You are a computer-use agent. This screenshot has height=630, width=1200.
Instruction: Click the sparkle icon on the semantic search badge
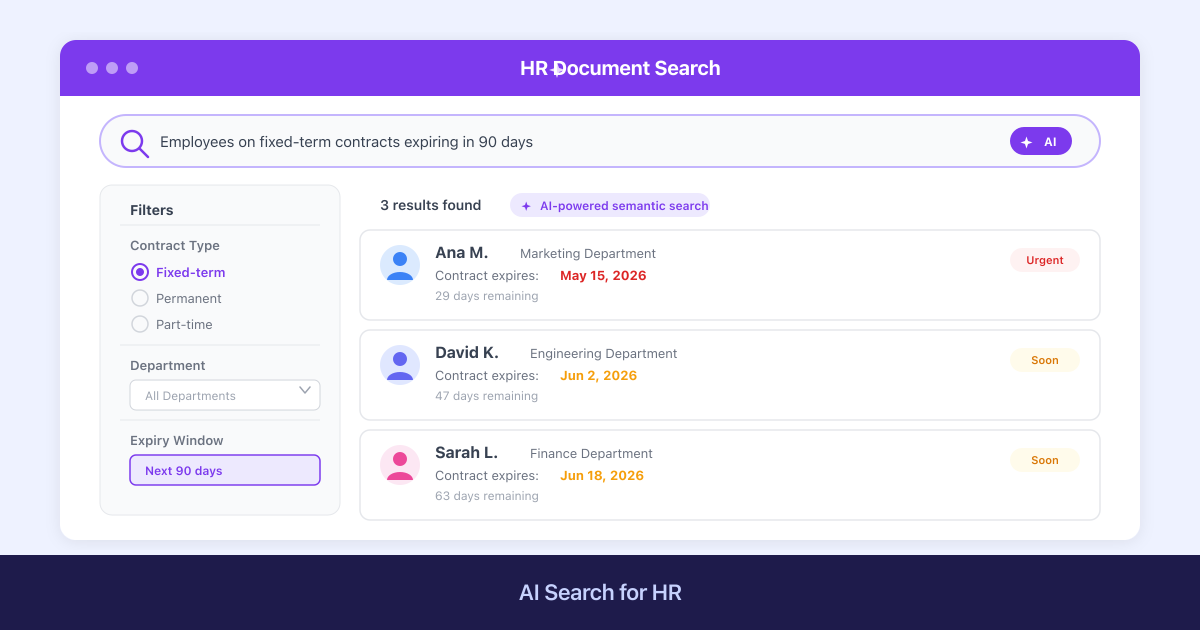click(526, 206)
